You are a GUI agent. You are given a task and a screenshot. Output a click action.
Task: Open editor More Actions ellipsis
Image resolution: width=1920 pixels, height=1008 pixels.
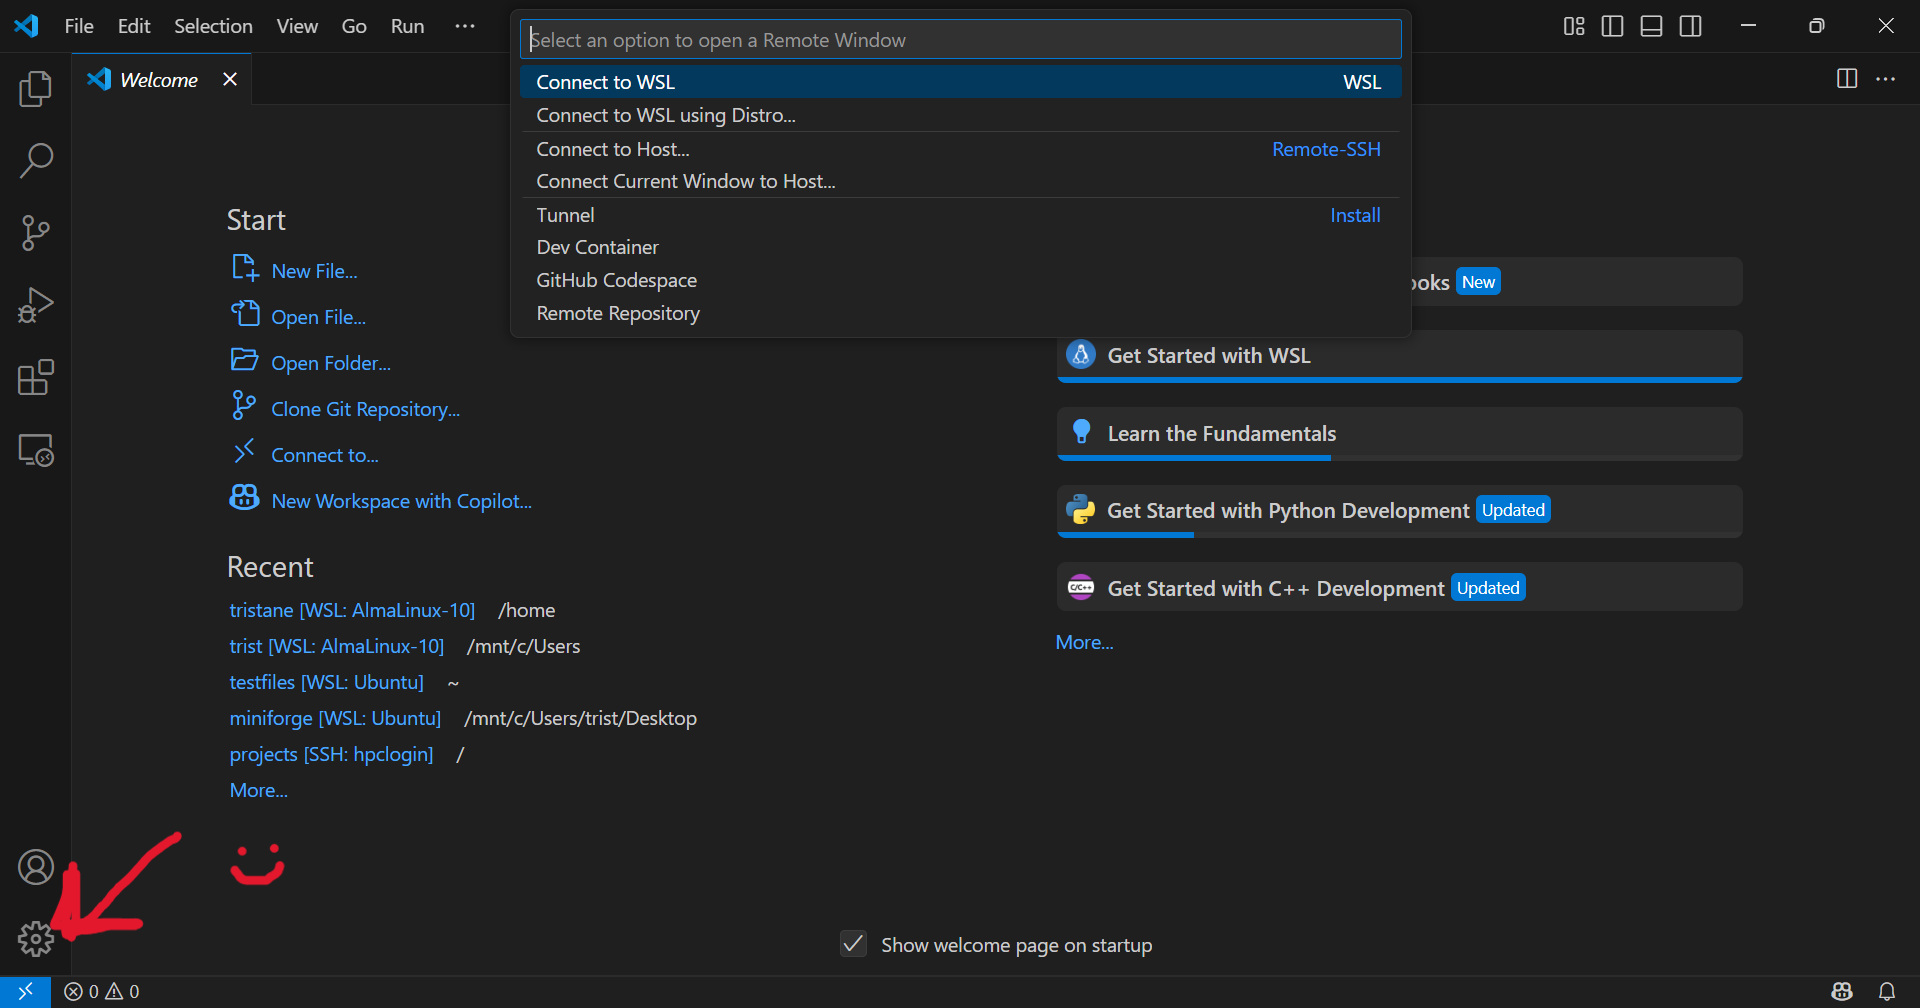point(1886,79)
